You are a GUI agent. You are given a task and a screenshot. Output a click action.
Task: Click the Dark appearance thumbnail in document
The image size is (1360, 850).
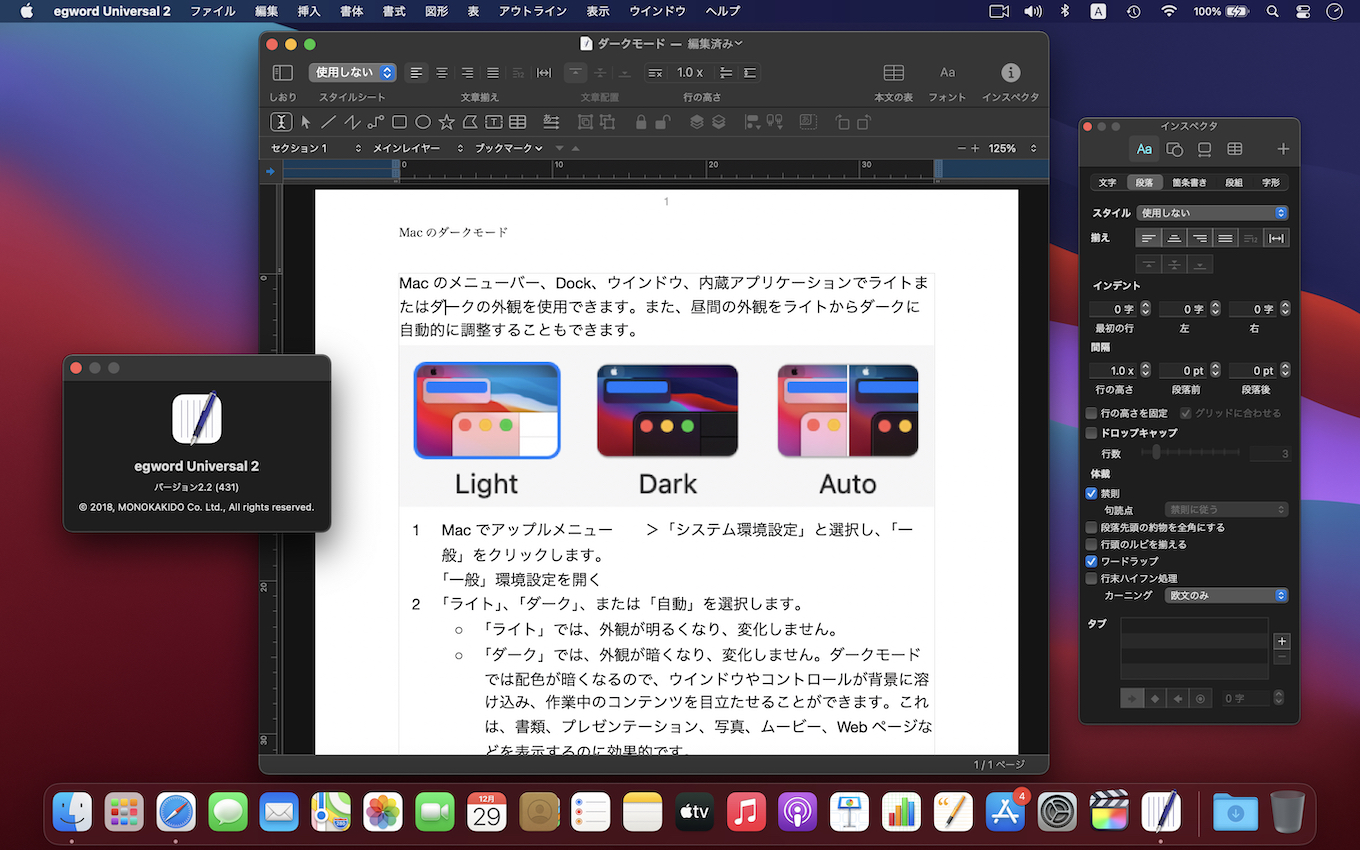pos(667,410)
